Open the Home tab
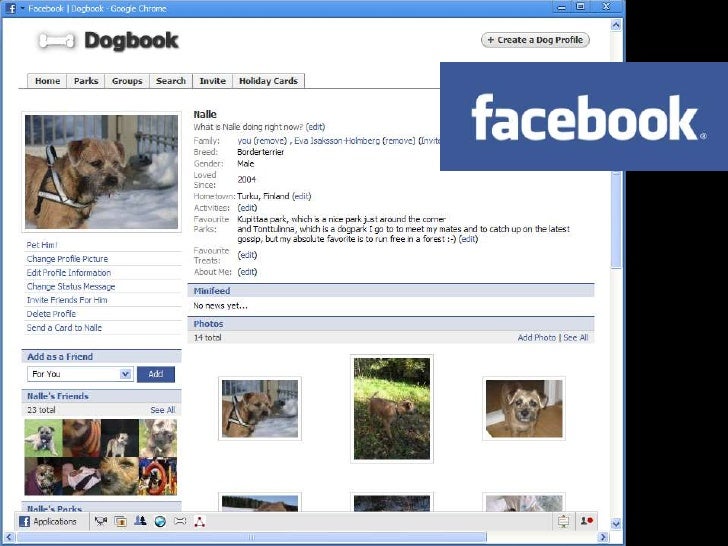The image size is (728, 546). pos(47,81)
